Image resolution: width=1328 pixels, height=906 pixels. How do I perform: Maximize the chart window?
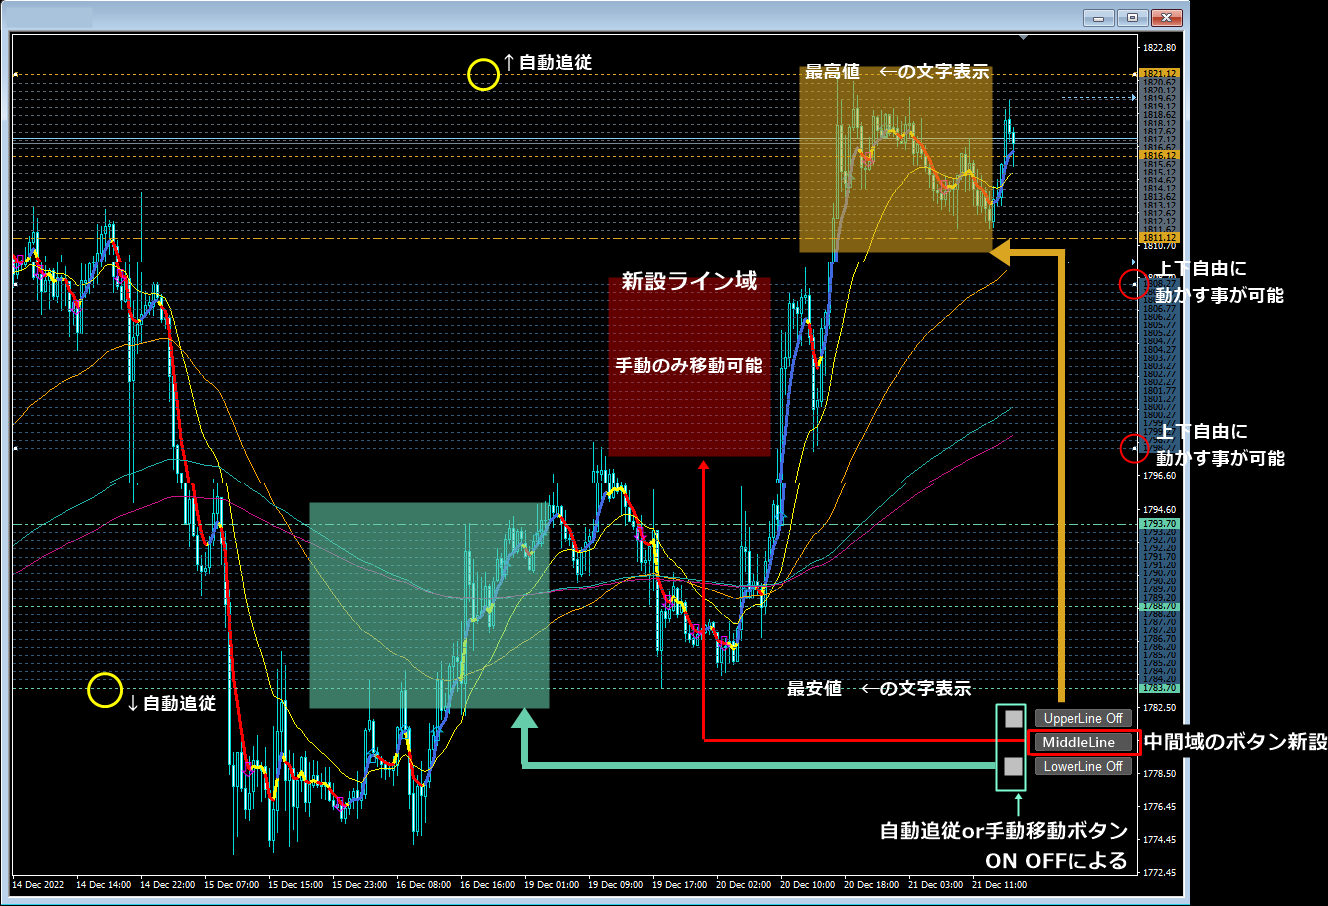point(1132,17)
